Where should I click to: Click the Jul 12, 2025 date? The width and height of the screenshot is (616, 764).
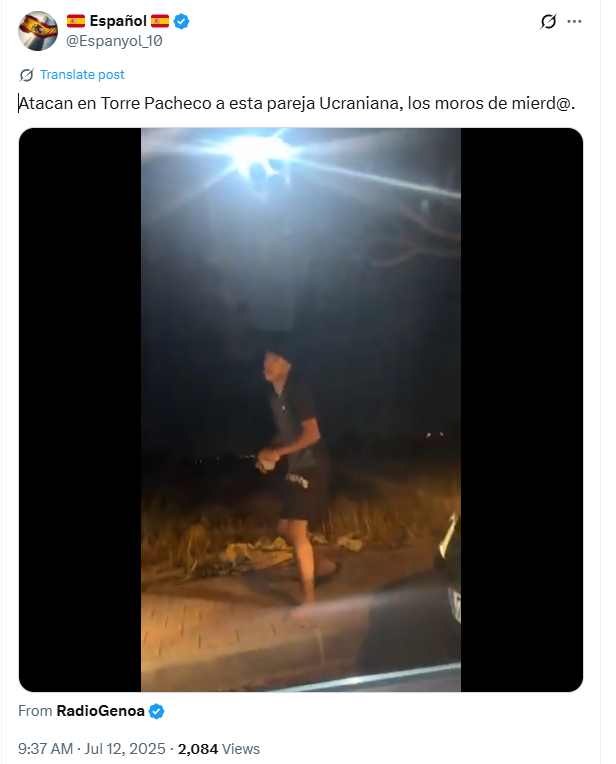[x=125, y=748]
